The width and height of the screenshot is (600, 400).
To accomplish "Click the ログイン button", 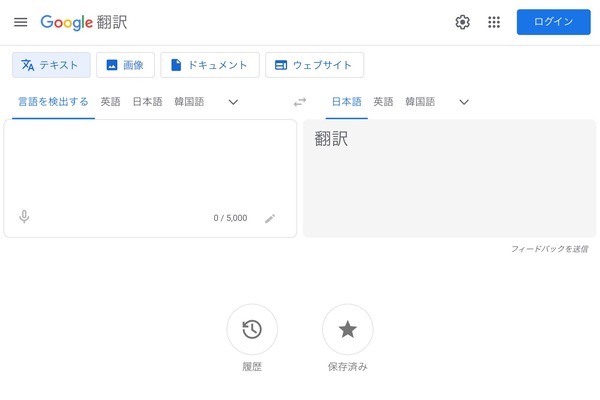I will (554, 22).
